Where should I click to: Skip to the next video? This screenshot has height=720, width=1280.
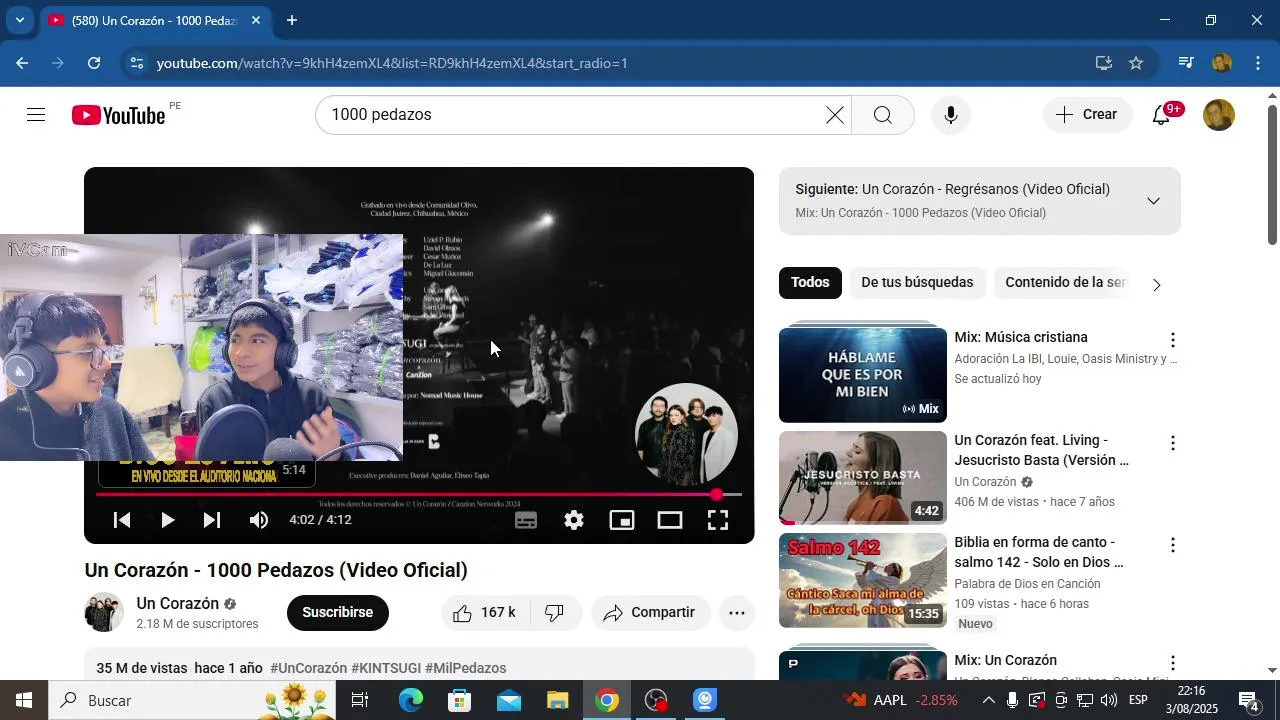pyautogui.click(x=212, y=520)
